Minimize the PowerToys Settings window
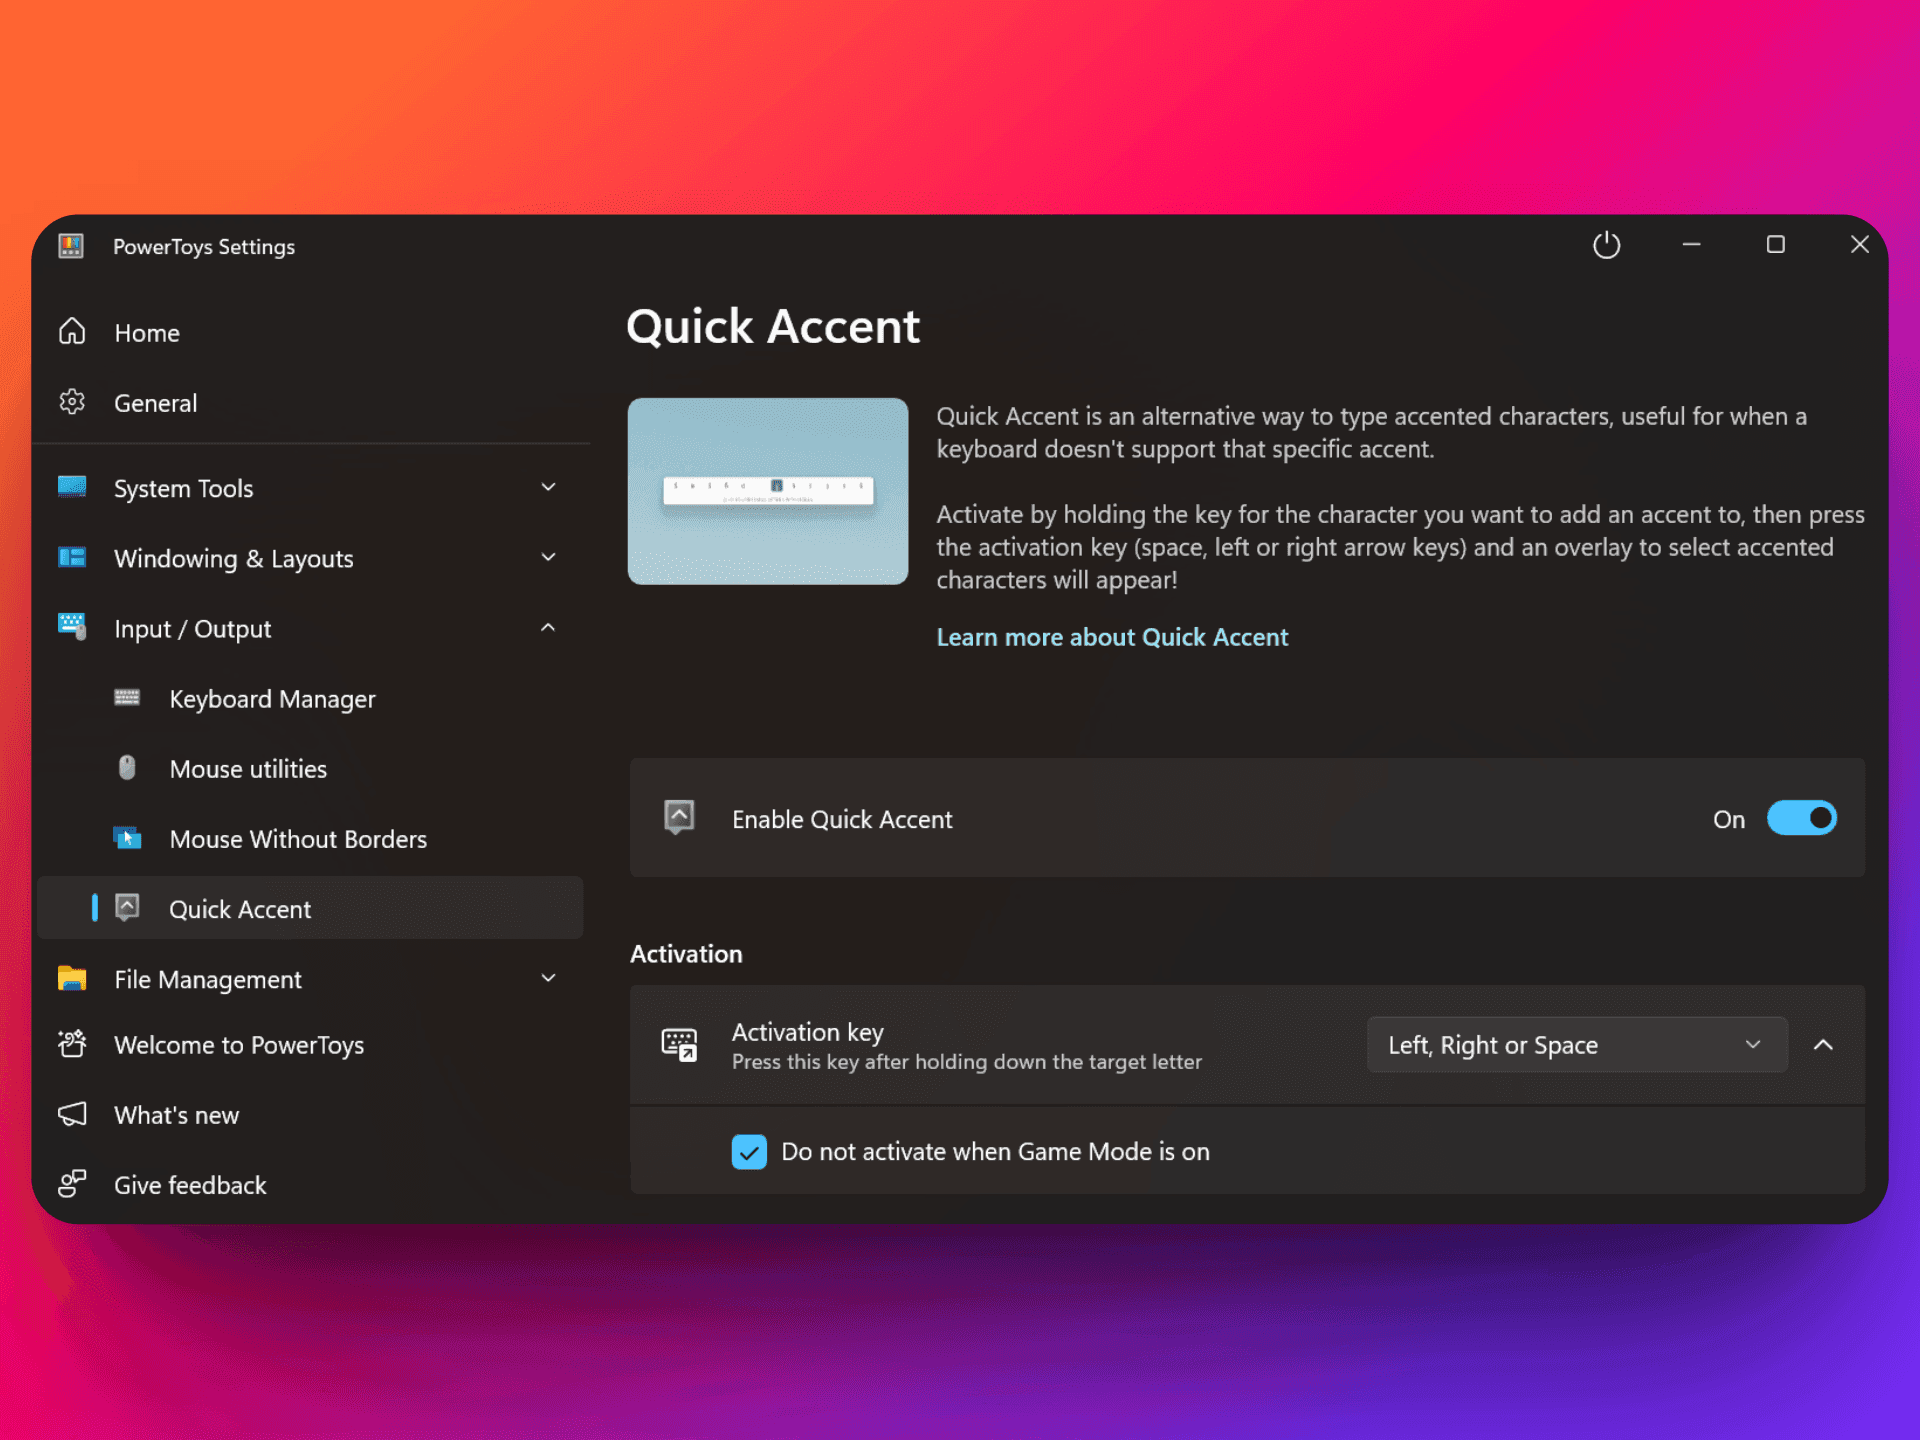Viewport: 1920px width, 1440px height. pos(1692,244)
